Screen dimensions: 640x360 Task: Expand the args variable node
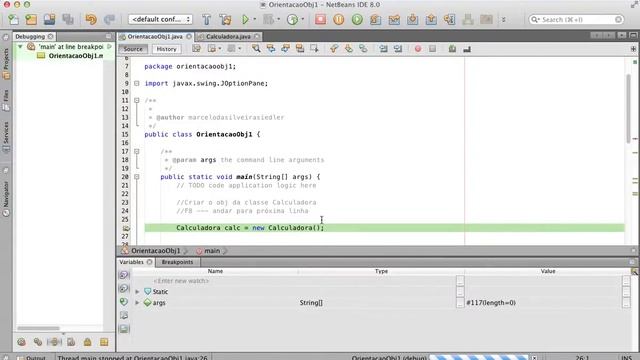click(x=137, y=303)
